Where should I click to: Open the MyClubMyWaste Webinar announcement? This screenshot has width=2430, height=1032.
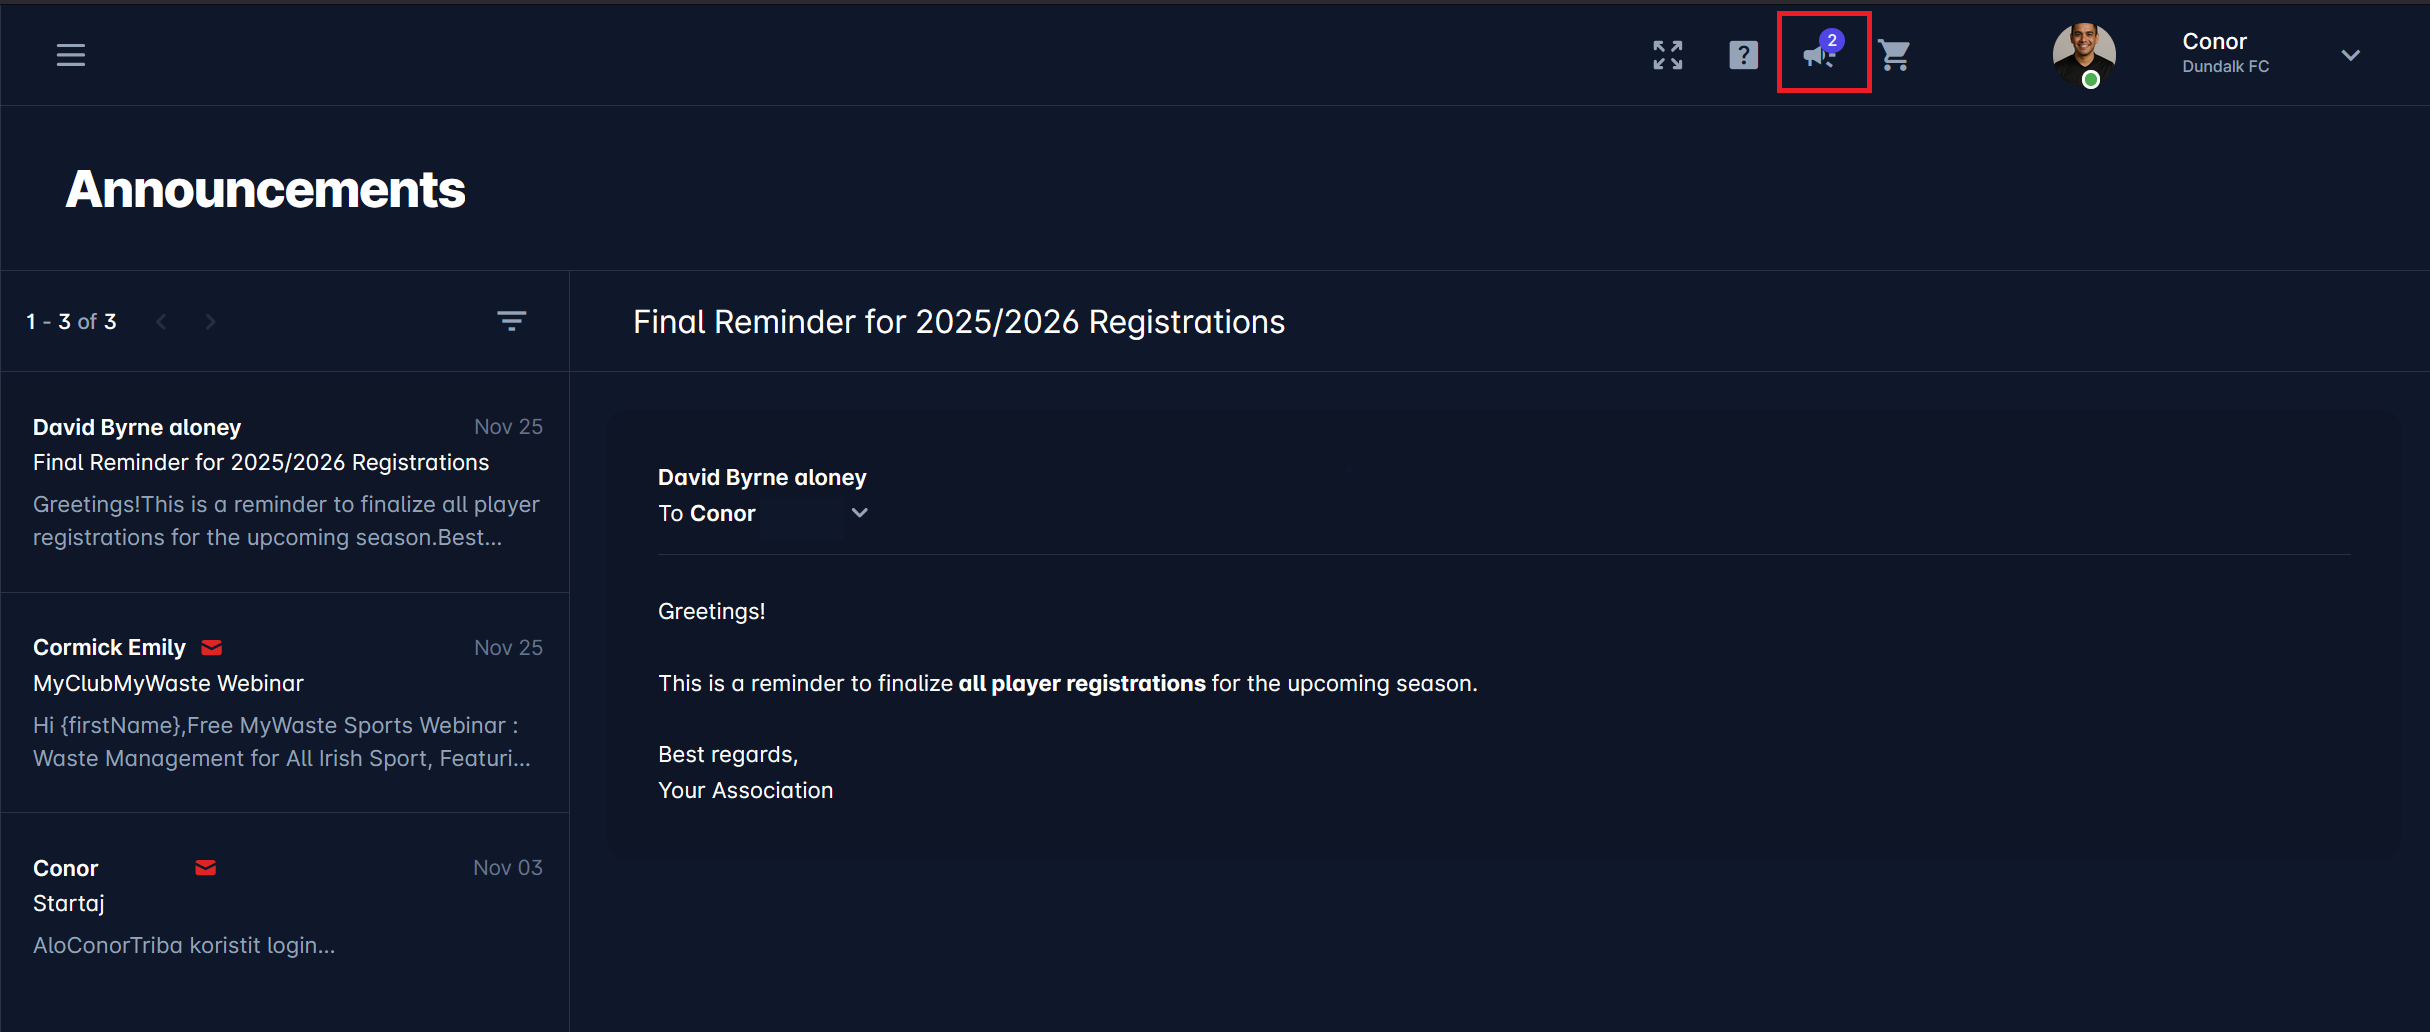click(x=285, y=702)
